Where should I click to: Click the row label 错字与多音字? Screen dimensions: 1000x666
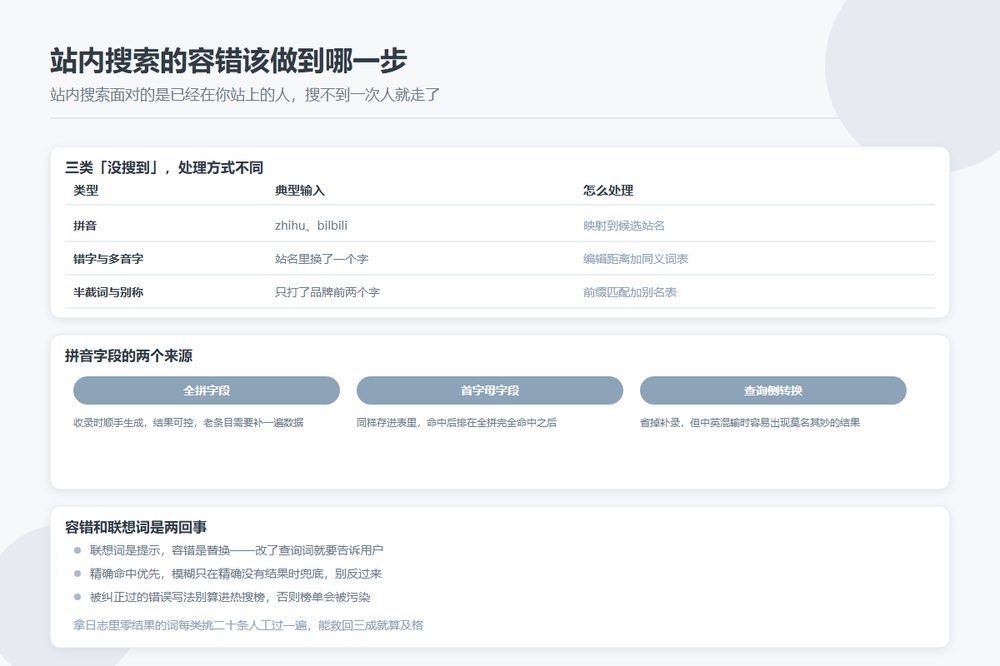point(108,259)
